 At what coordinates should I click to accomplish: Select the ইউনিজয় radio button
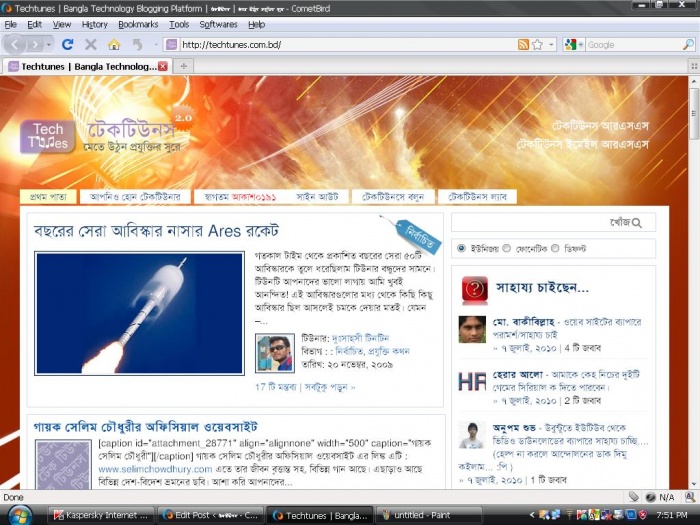(462, 248)
